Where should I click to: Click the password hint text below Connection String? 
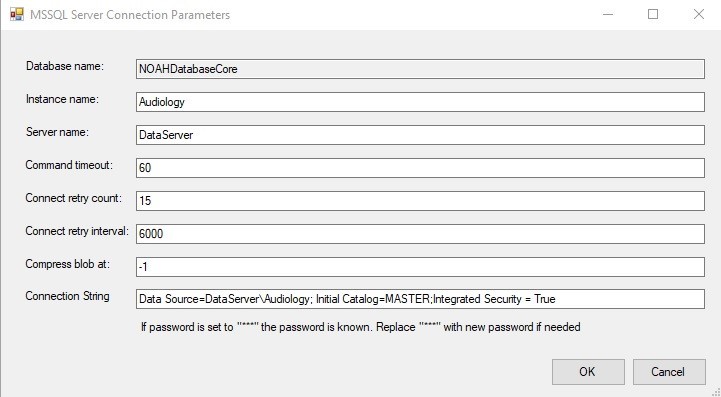coord(360,327)
